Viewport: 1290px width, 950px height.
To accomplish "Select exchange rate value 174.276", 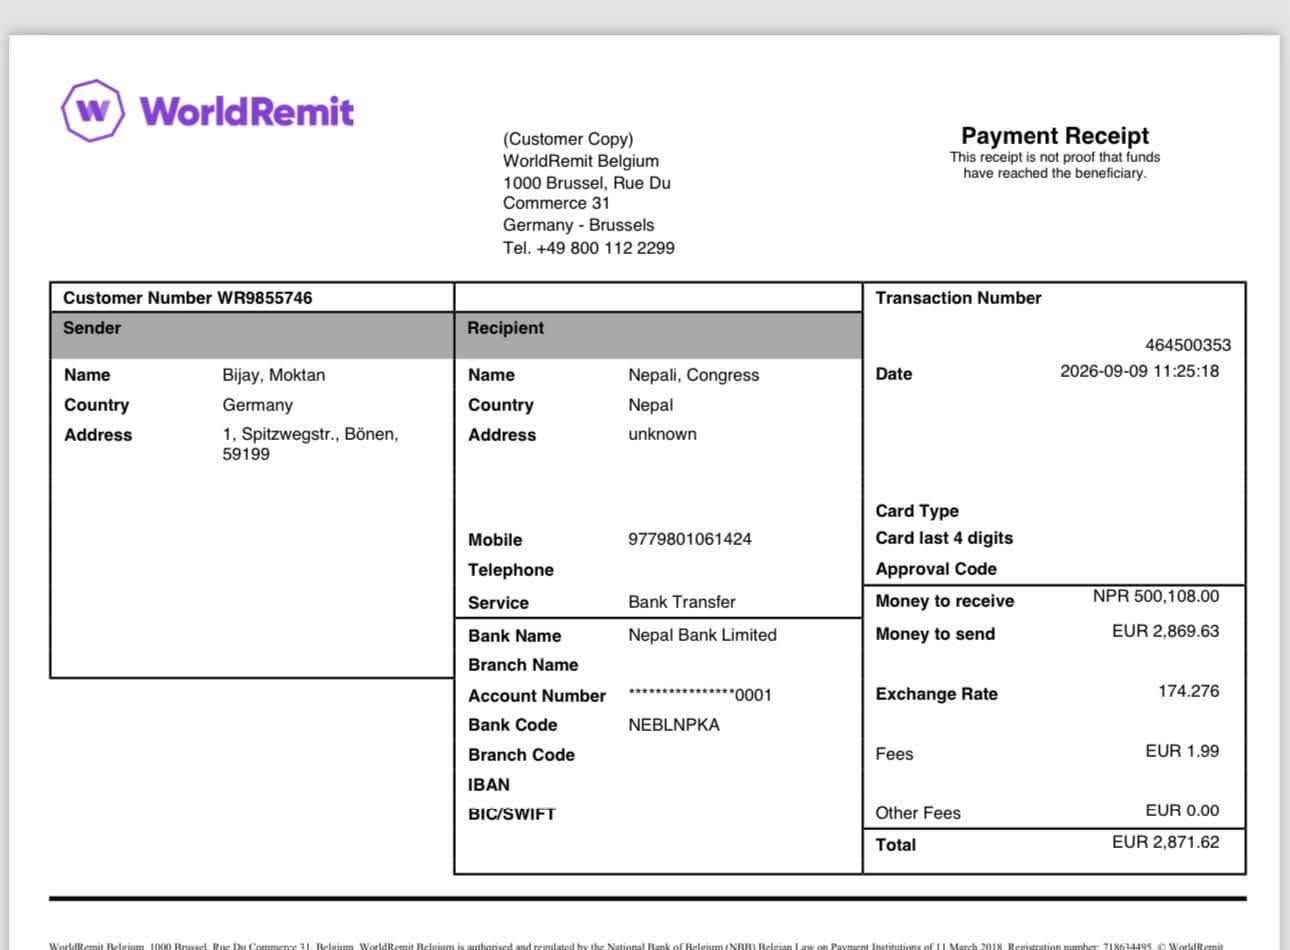I will [x=1189, y=691].
